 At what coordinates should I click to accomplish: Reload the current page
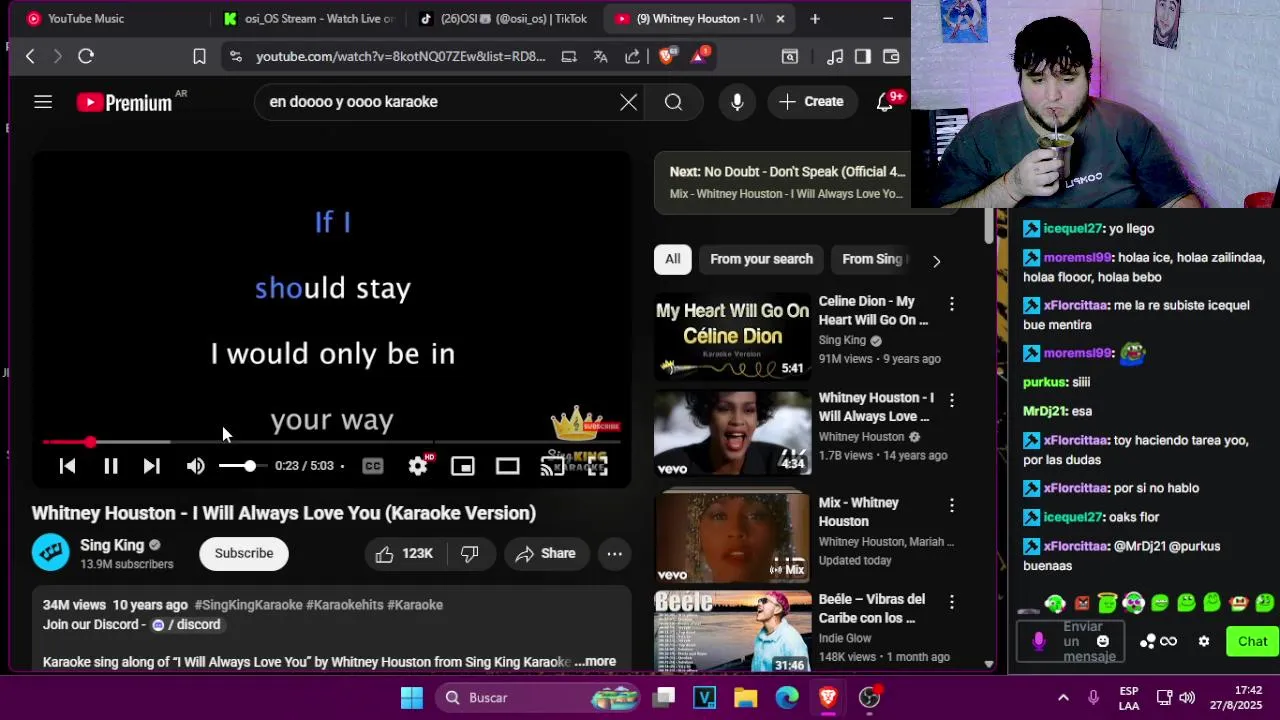point(86,57)
